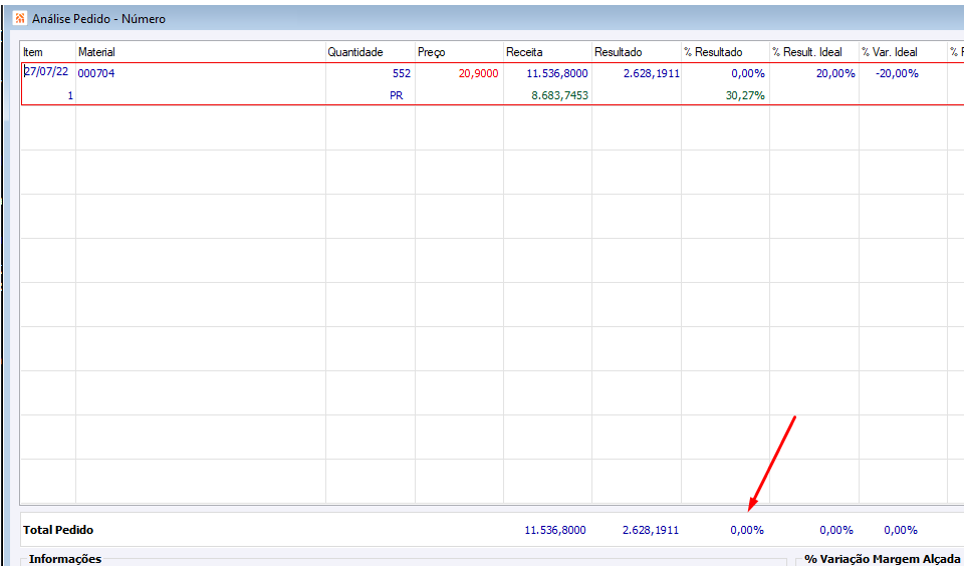Sort by the Material column header

(97, 52)
